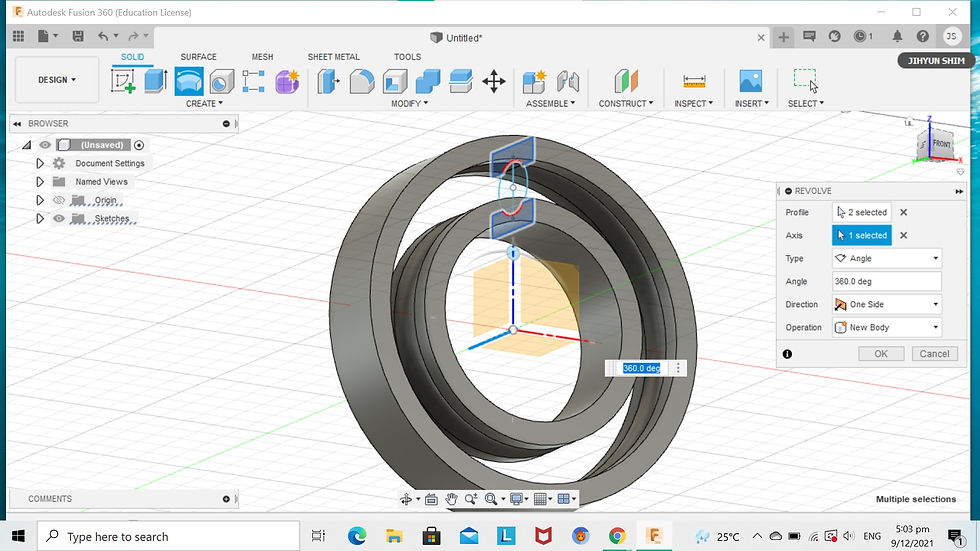980x551 pixels.
Task: Expand the Origin node
Action: pyautogui.click(x=40, y=200)
